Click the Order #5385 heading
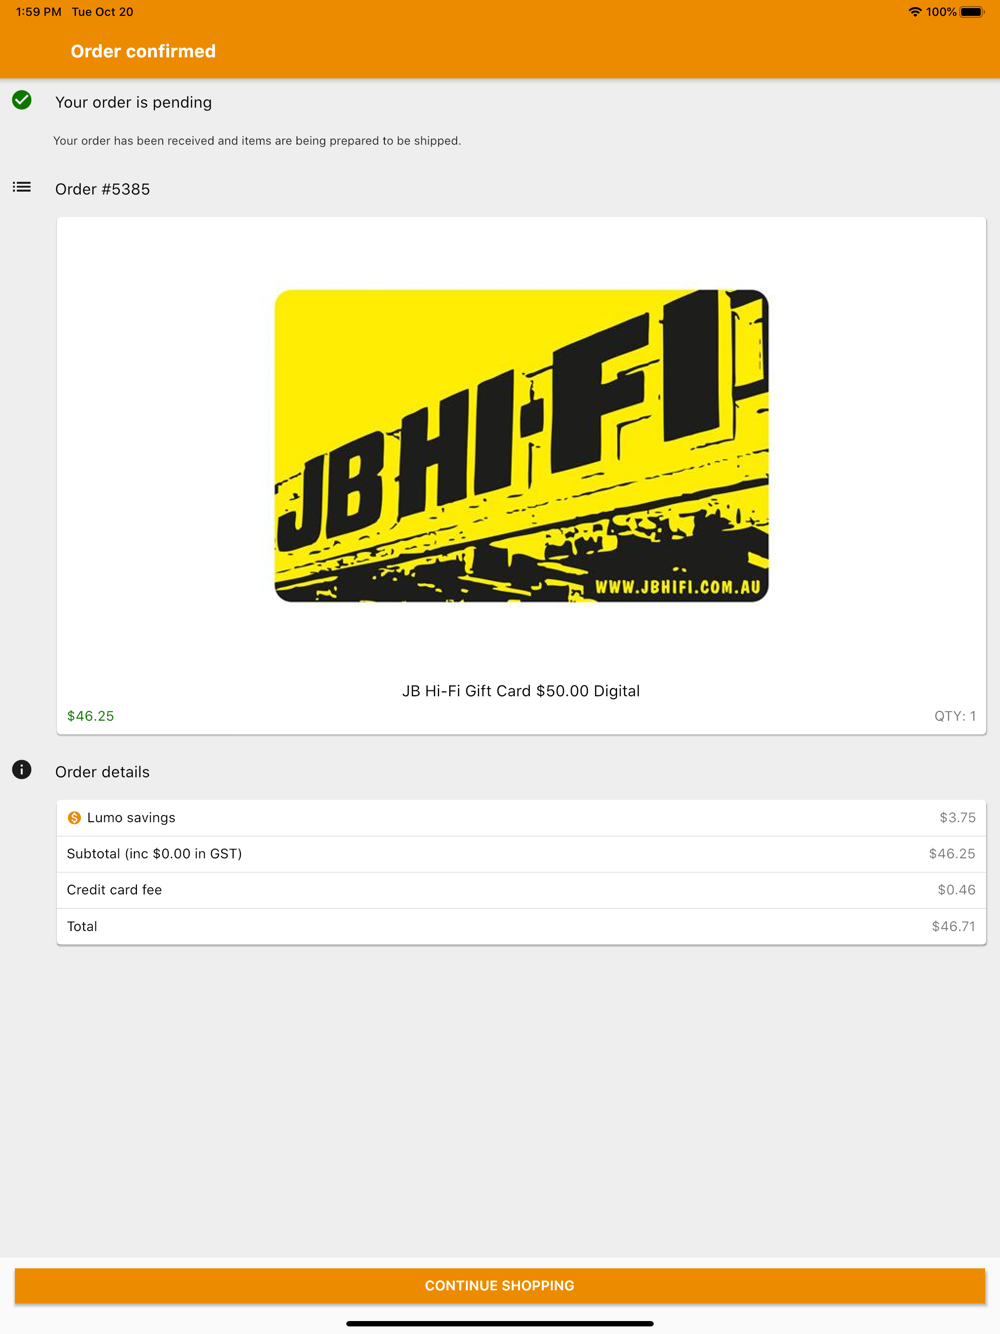This screenshot has width=1000, height=1334. coord(103,189)
